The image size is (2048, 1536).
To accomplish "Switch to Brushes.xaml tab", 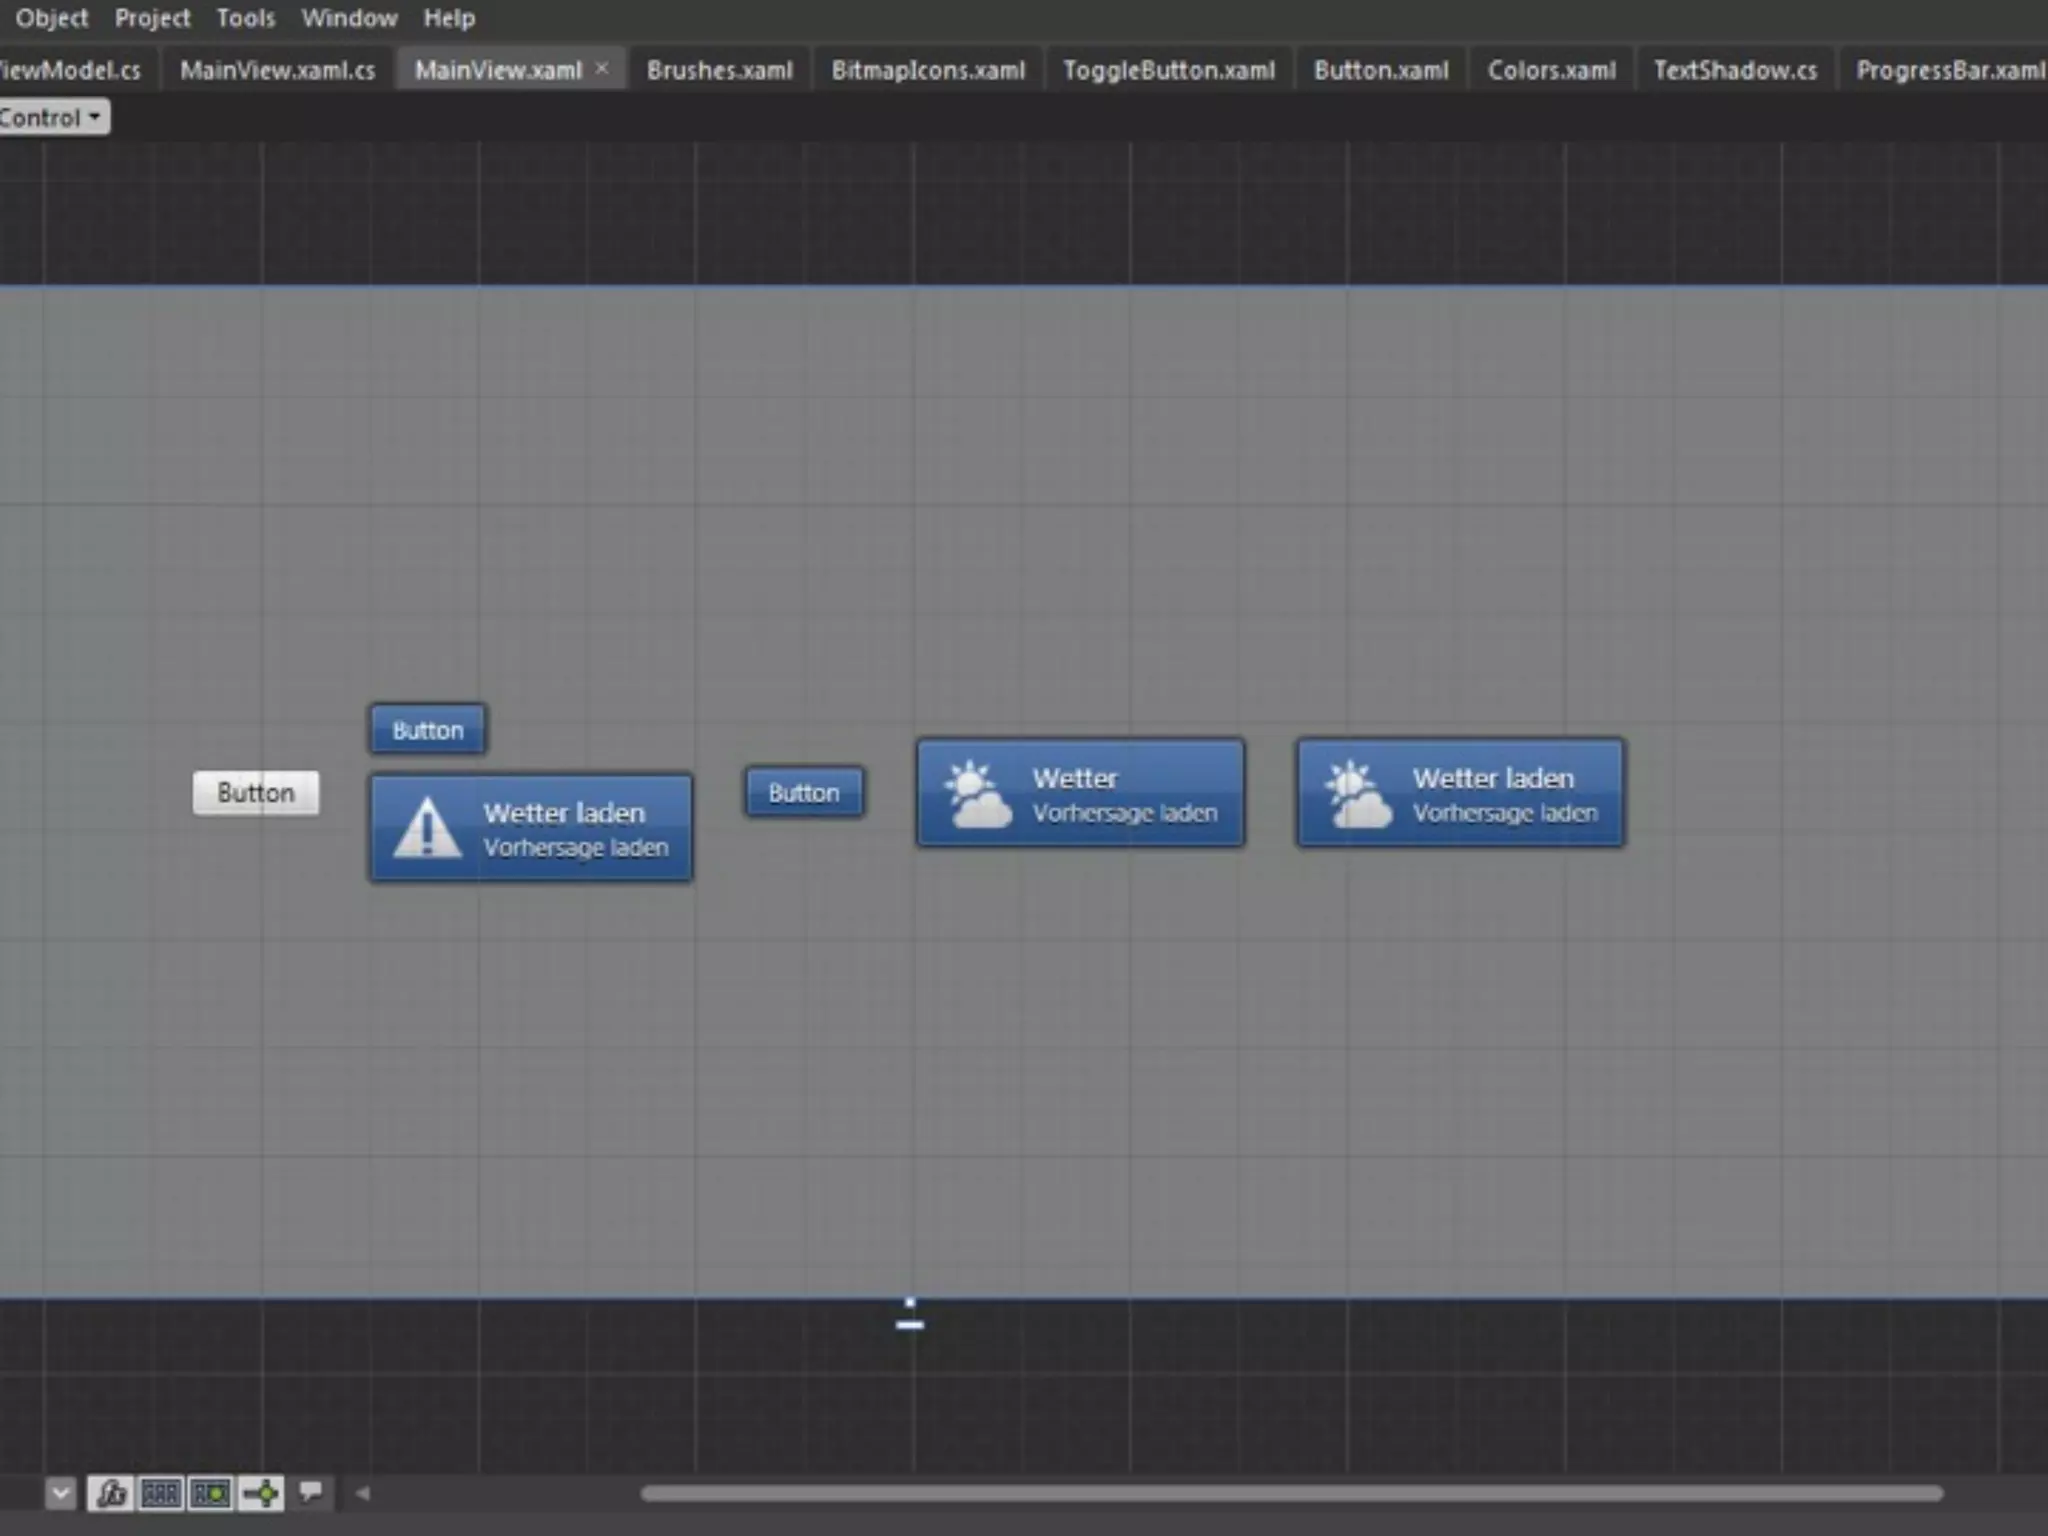I will (x=719, y=70).
